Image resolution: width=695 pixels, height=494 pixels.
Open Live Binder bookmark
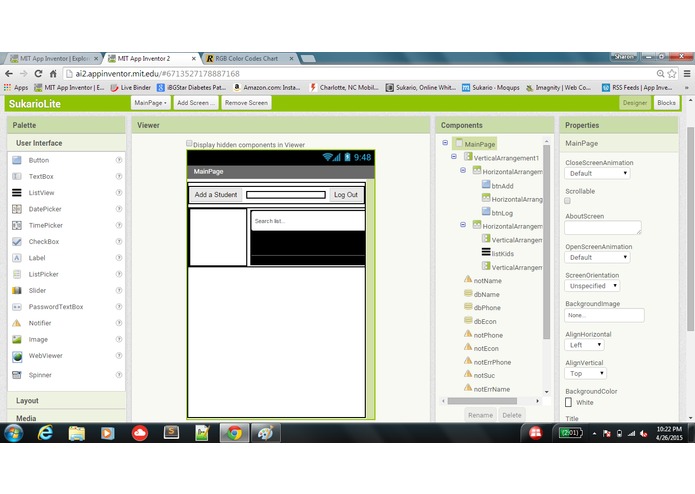pos(131,88)
